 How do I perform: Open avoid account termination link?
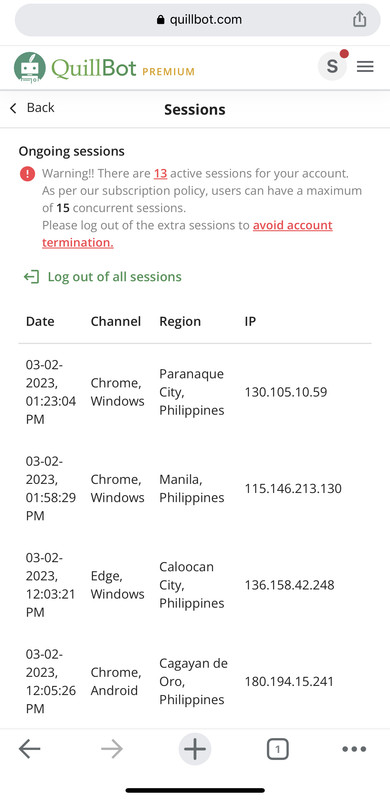187,234
